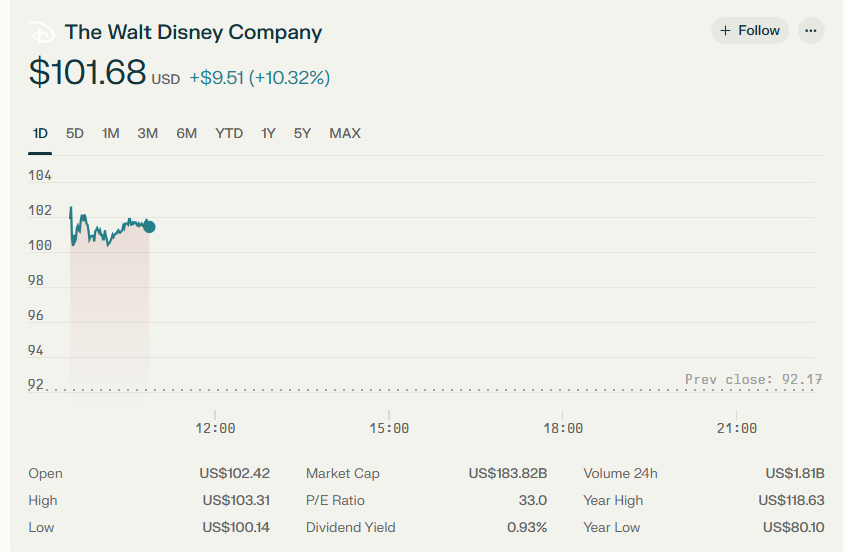Click the Open value US$102.42

pos(235,473)
